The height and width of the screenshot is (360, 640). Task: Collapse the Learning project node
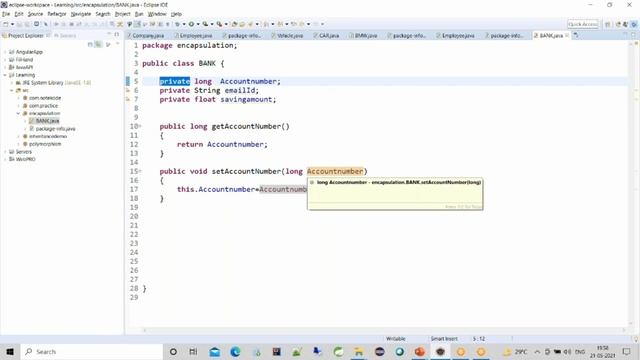click(x=5, y=75)
